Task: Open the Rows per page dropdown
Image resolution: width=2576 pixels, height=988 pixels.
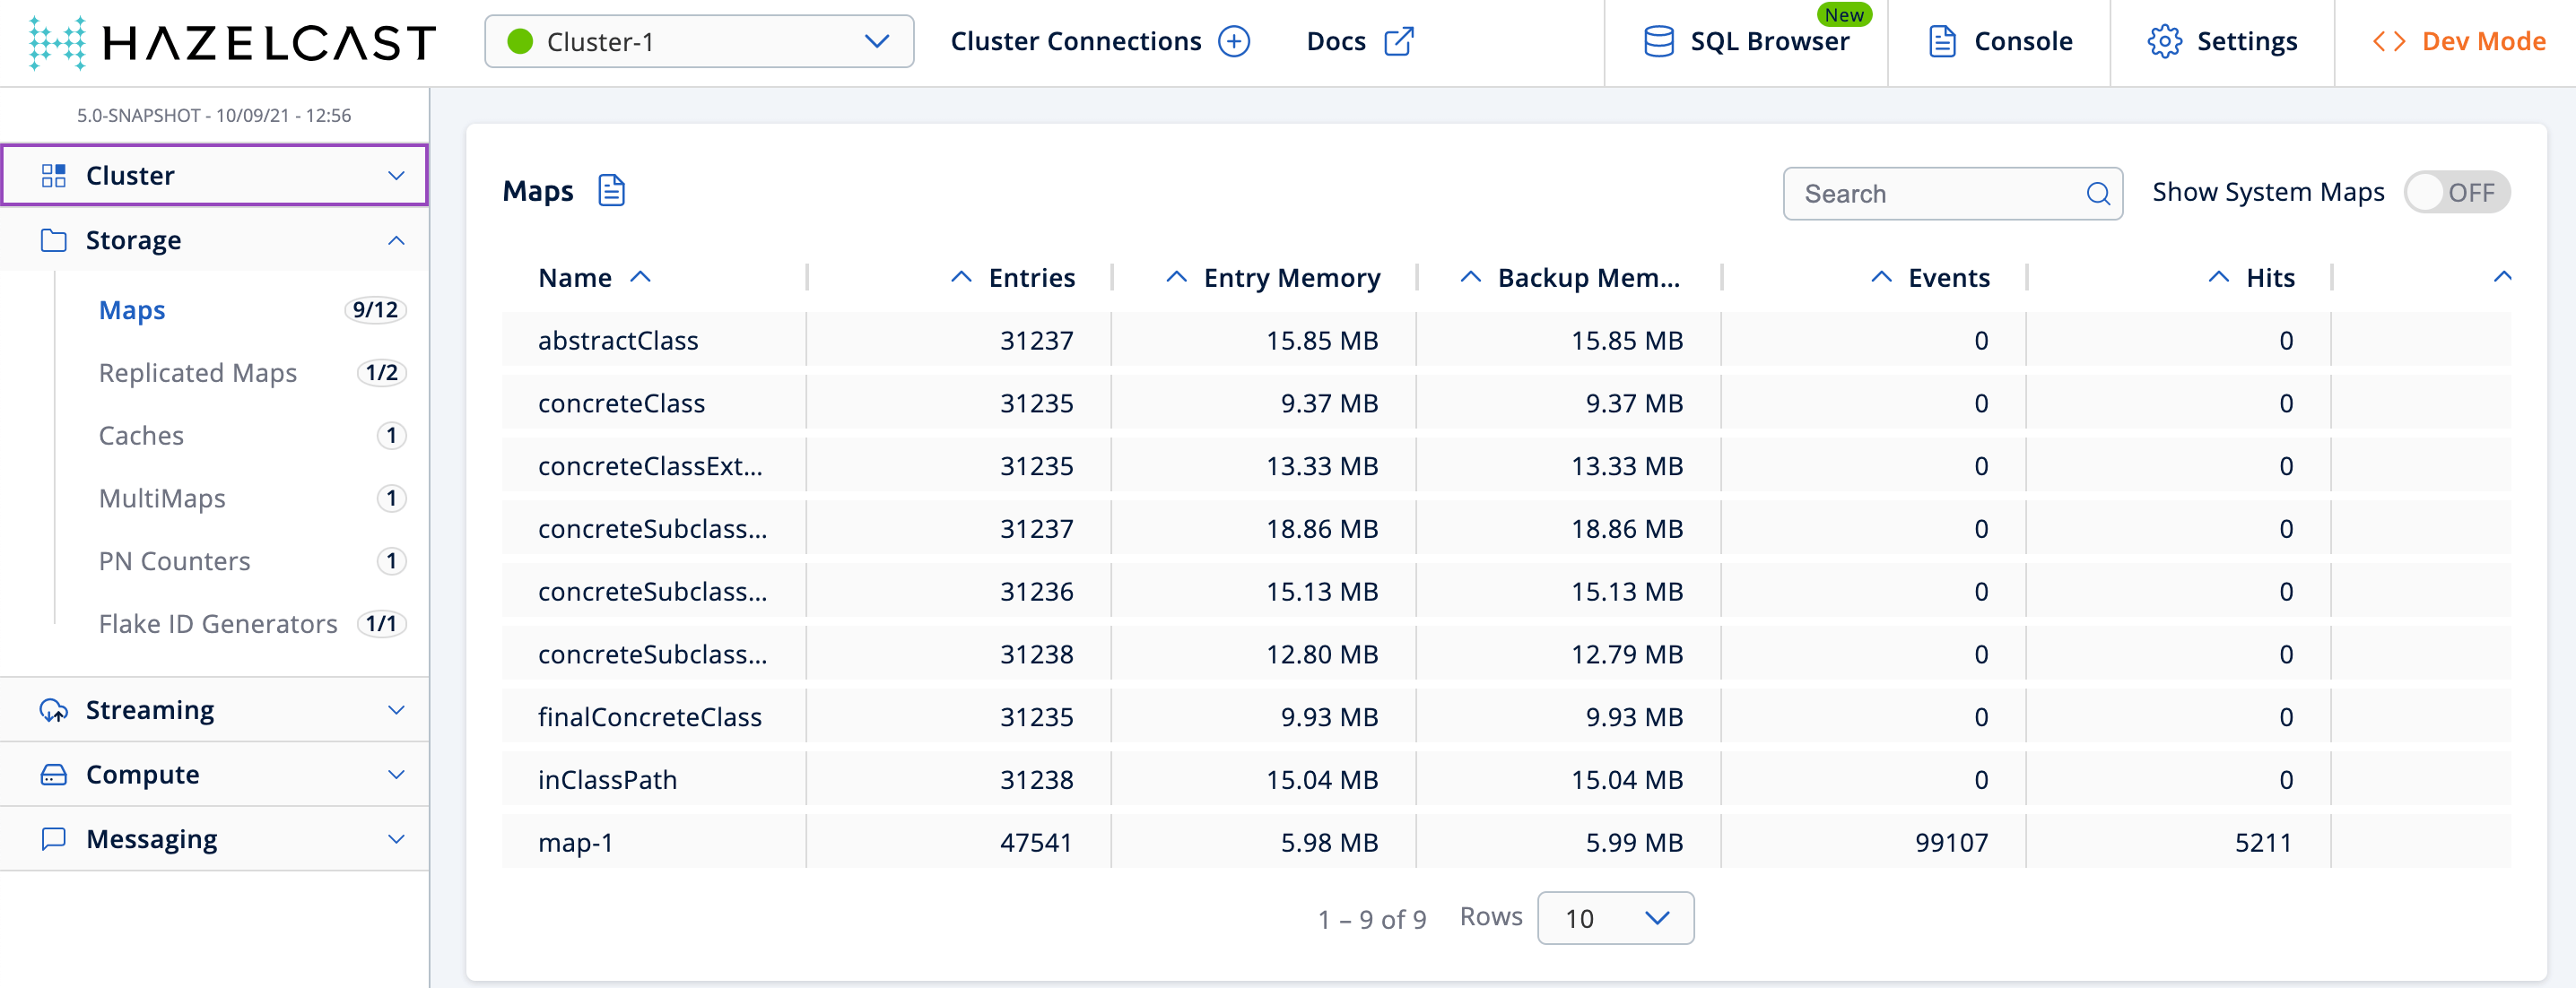Action: (1614, 918)
